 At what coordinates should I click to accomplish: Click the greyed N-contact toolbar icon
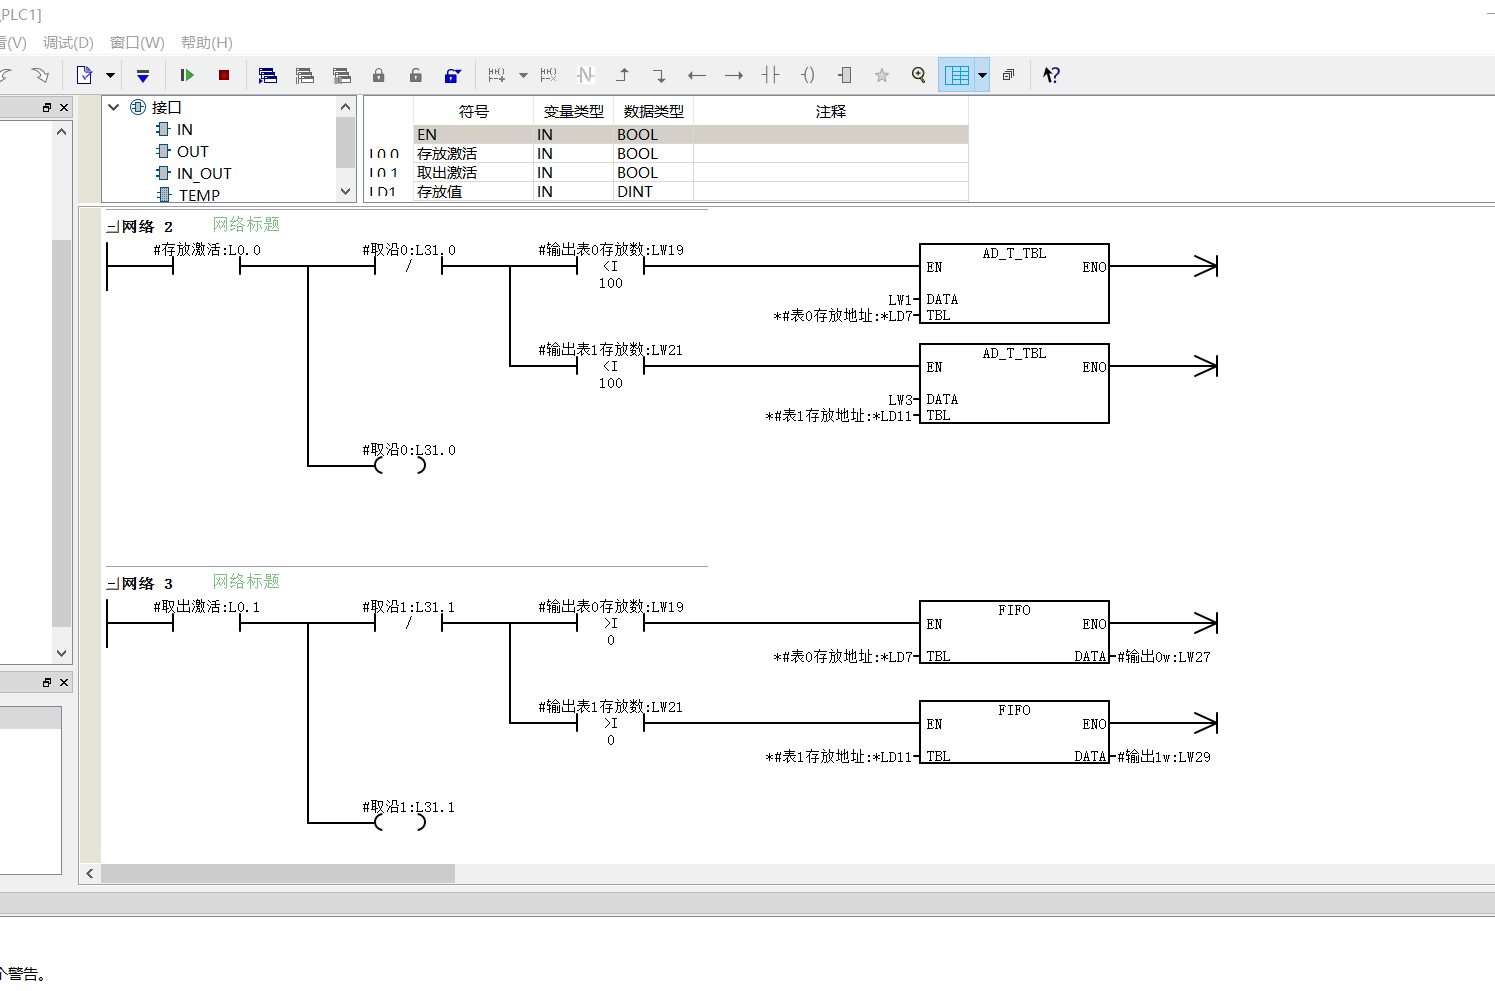586,75
